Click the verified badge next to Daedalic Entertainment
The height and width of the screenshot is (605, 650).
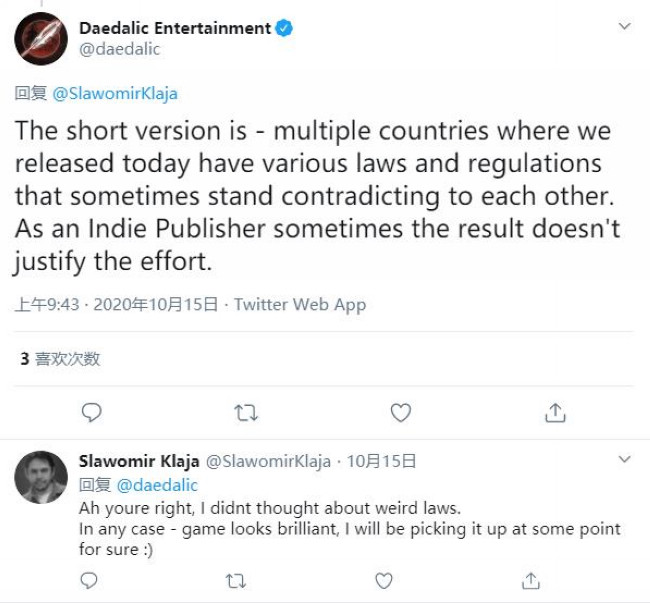click(284, 28)
